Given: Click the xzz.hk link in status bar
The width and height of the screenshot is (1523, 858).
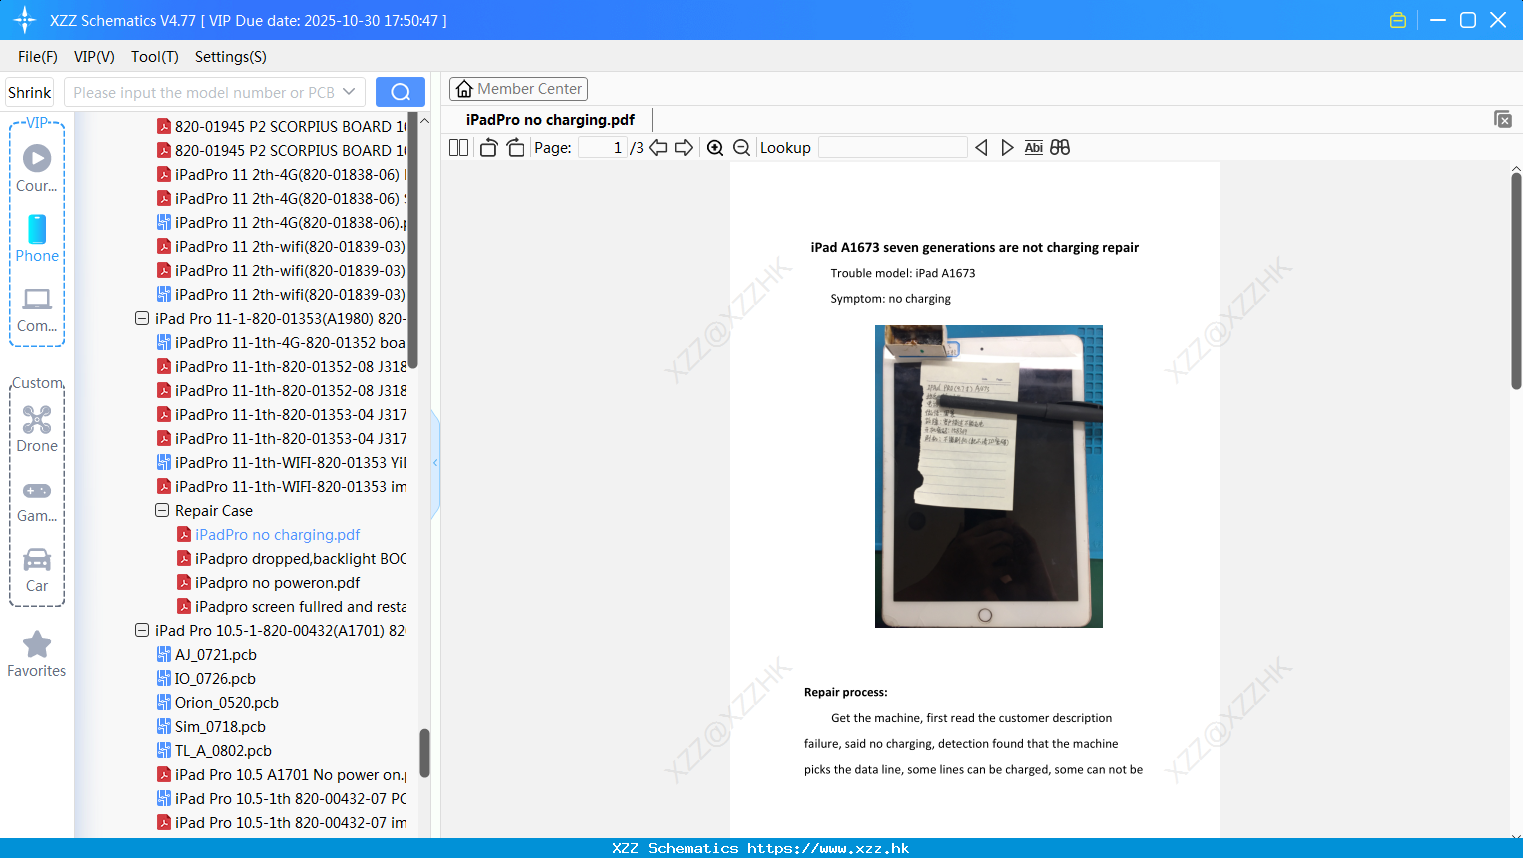Looking at the screenshot, I should [828, 848].
